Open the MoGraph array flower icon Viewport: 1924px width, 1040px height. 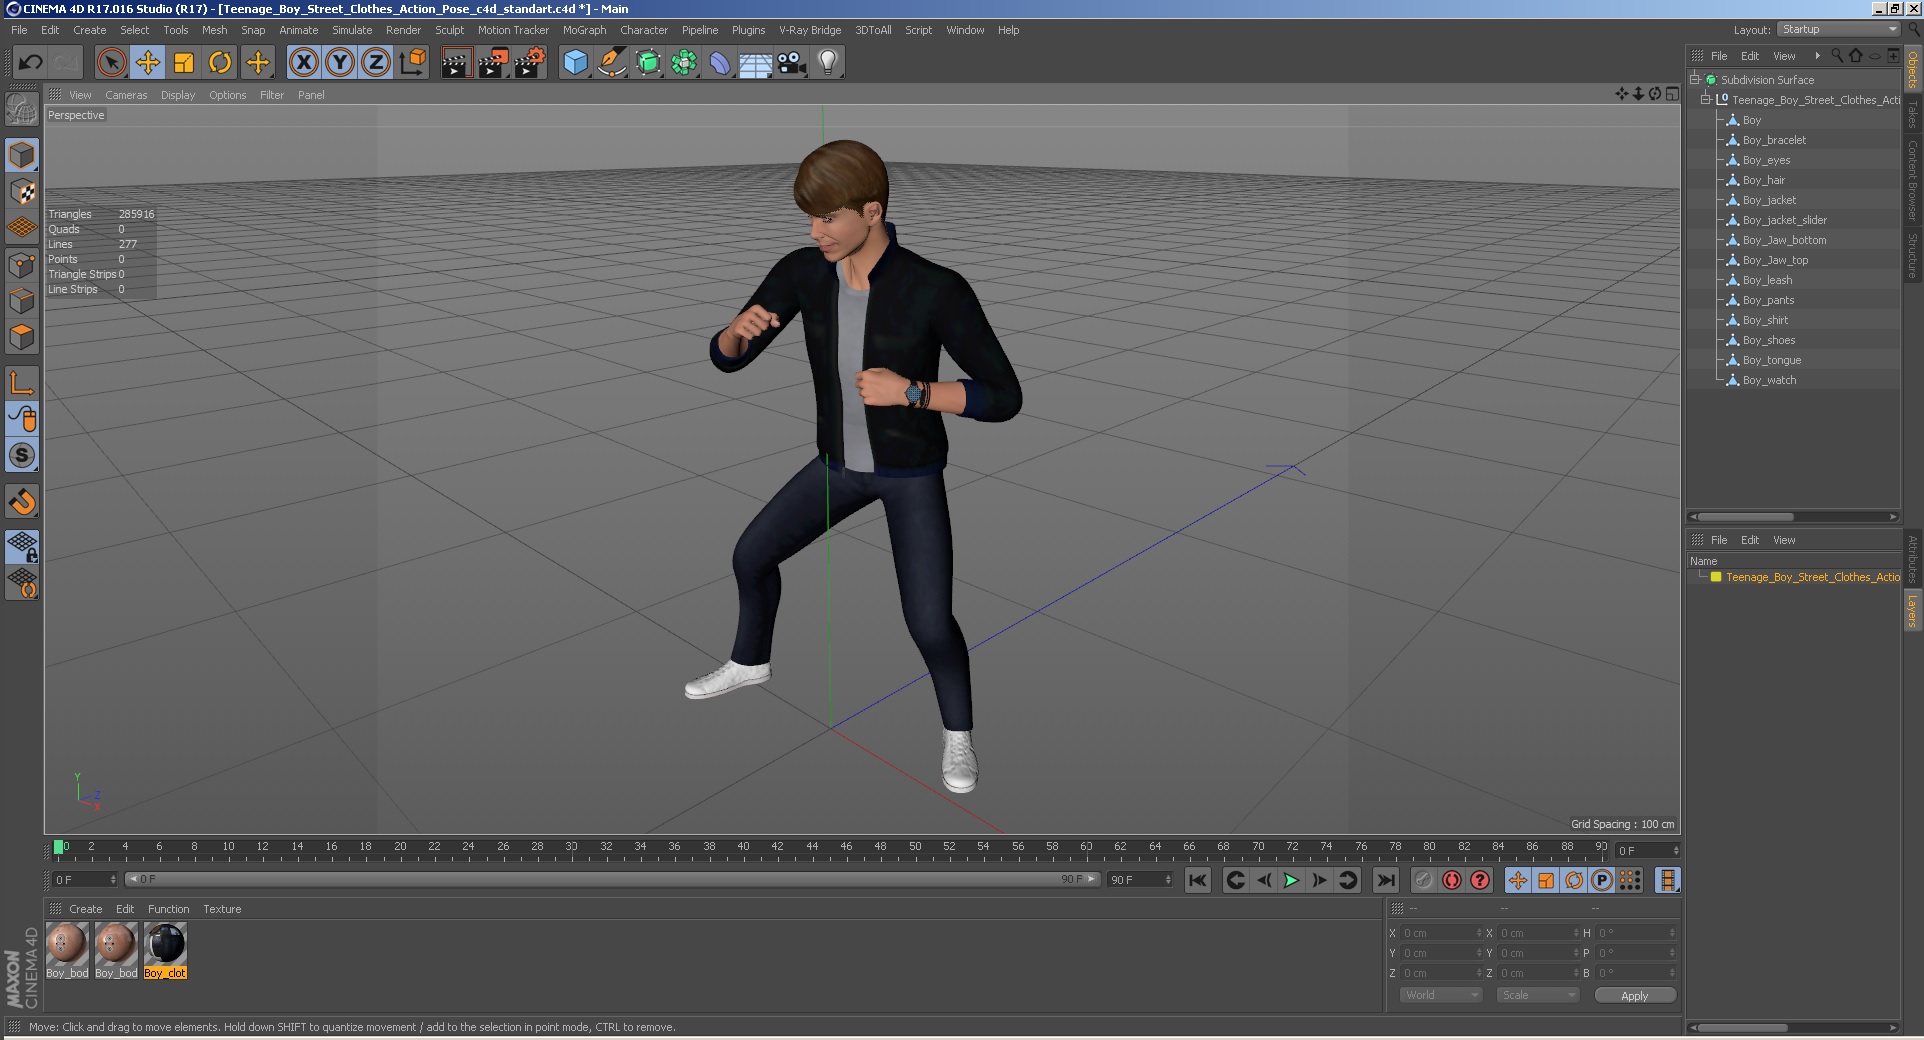(x=684, y=63)
